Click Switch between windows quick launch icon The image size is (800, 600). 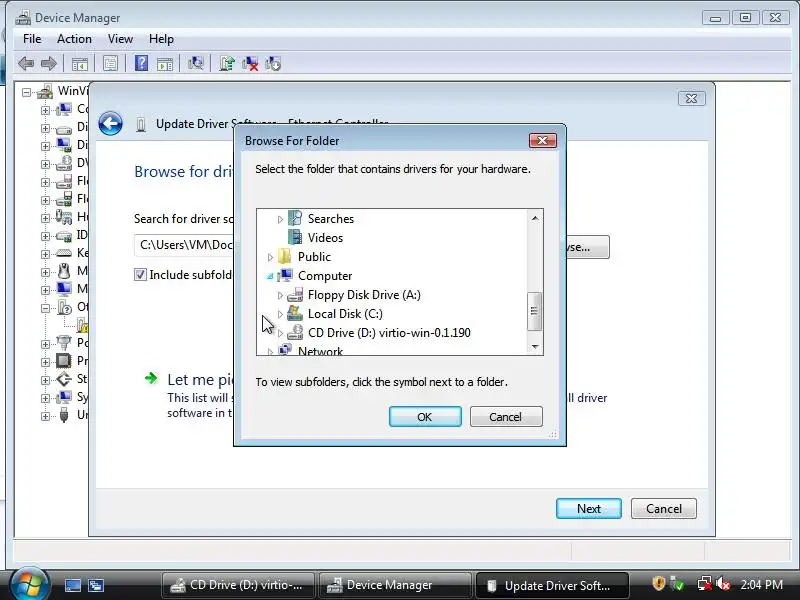[96, 585]
